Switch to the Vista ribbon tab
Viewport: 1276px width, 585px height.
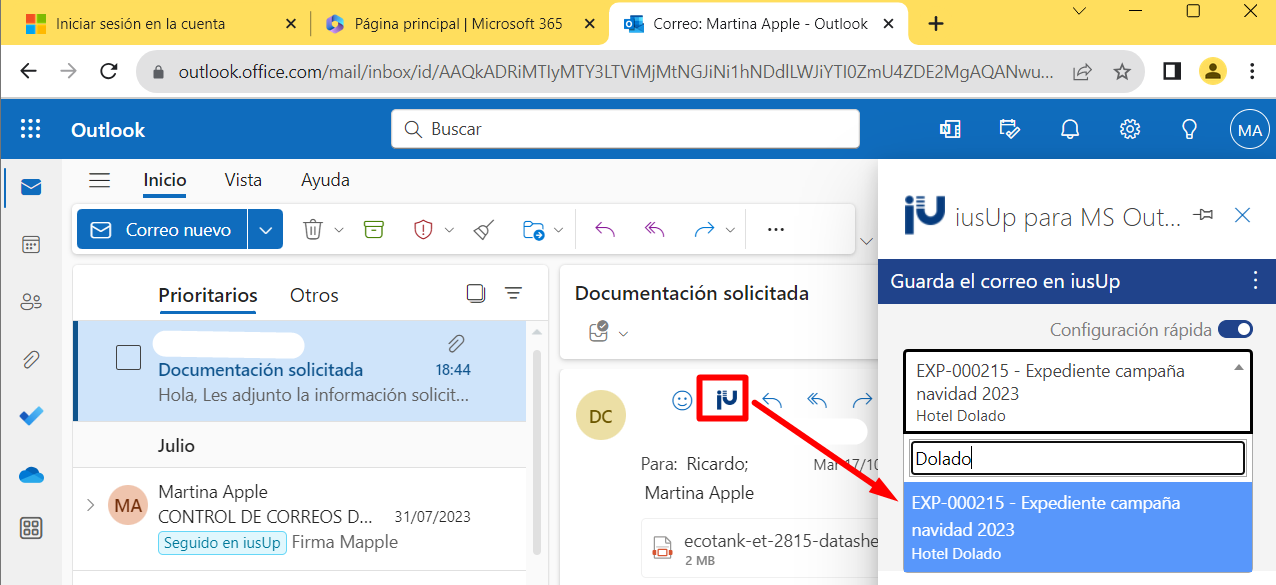tap(243, 180)
